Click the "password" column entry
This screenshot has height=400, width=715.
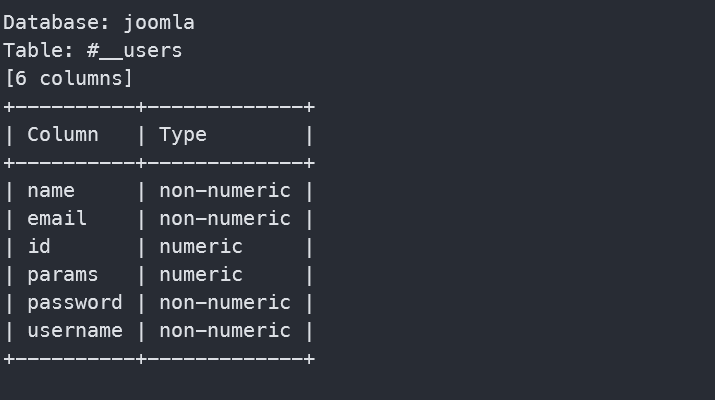click(x=75, y=302)
